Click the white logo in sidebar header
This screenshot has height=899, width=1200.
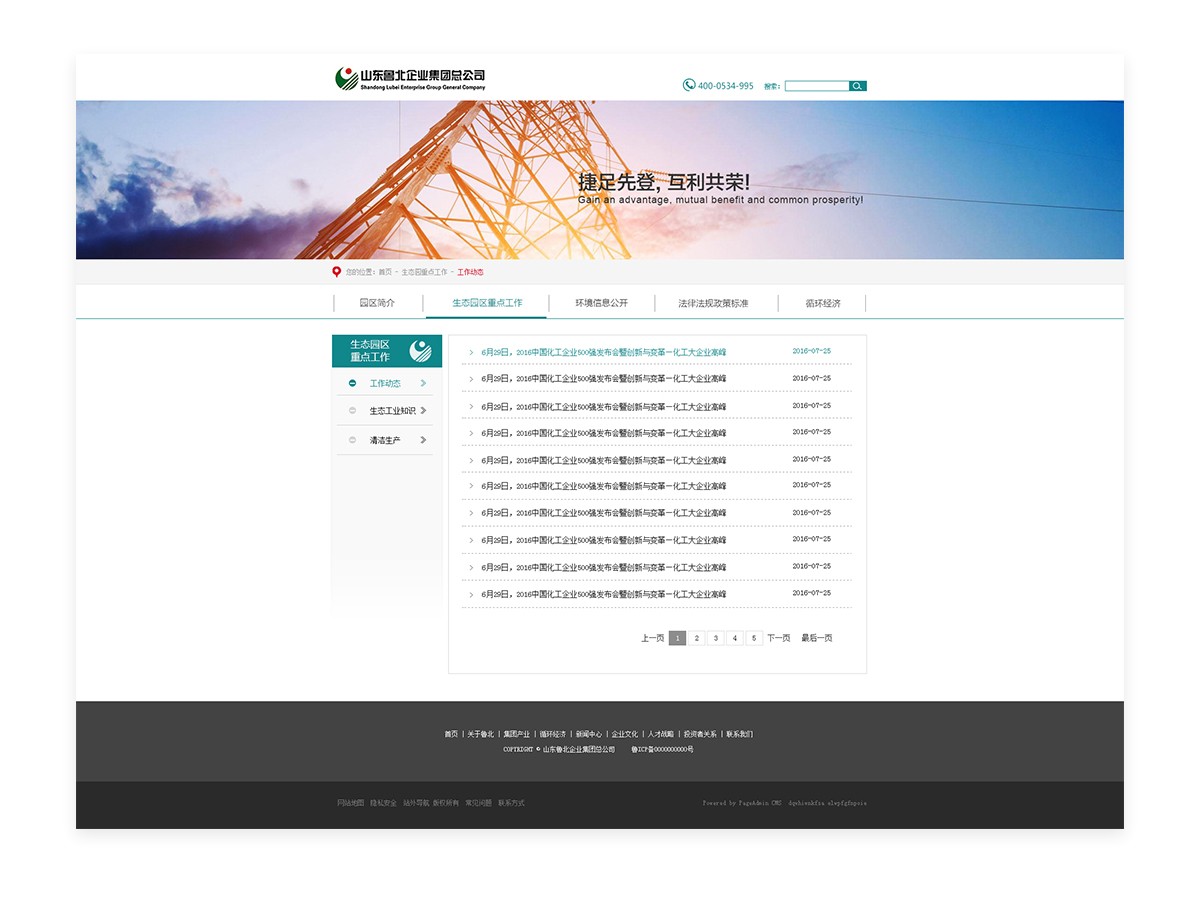pyautogui.click(x=420, y=351)
